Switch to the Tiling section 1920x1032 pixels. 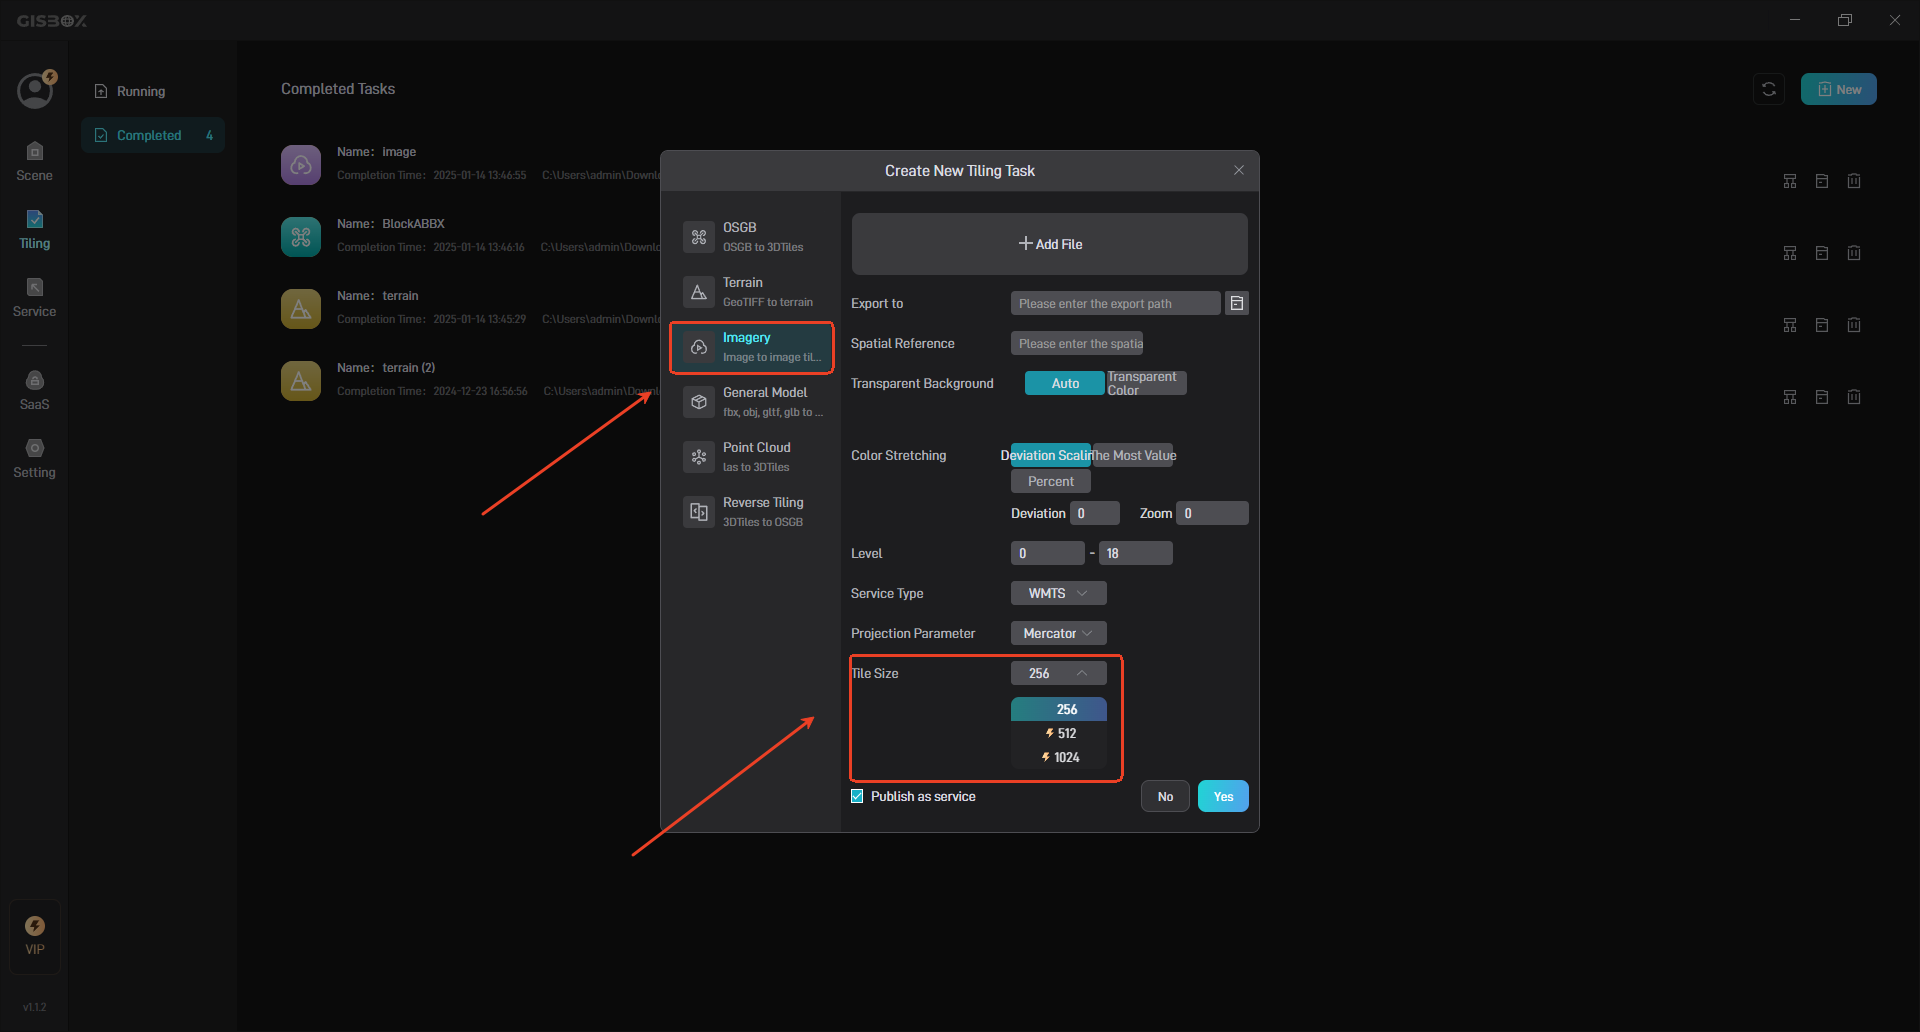click(34, 229)
